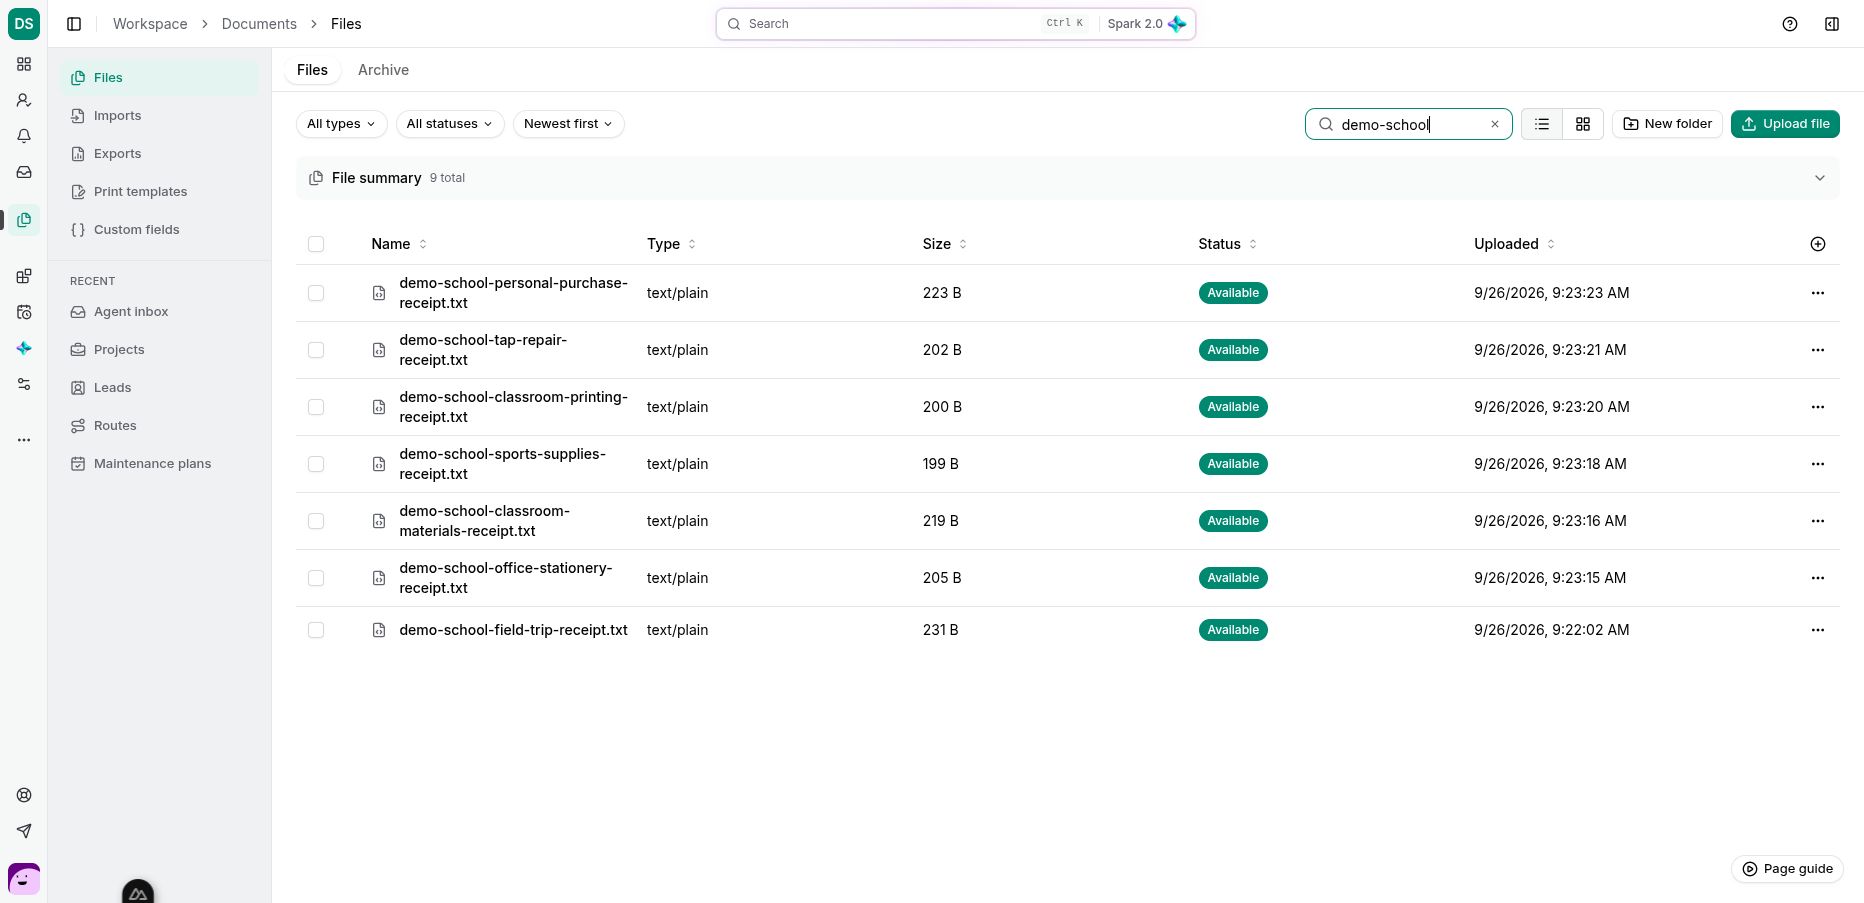
Task: Open the more options ellipsis in left rail
Action: pyautogui.click(x=24, y=440)
